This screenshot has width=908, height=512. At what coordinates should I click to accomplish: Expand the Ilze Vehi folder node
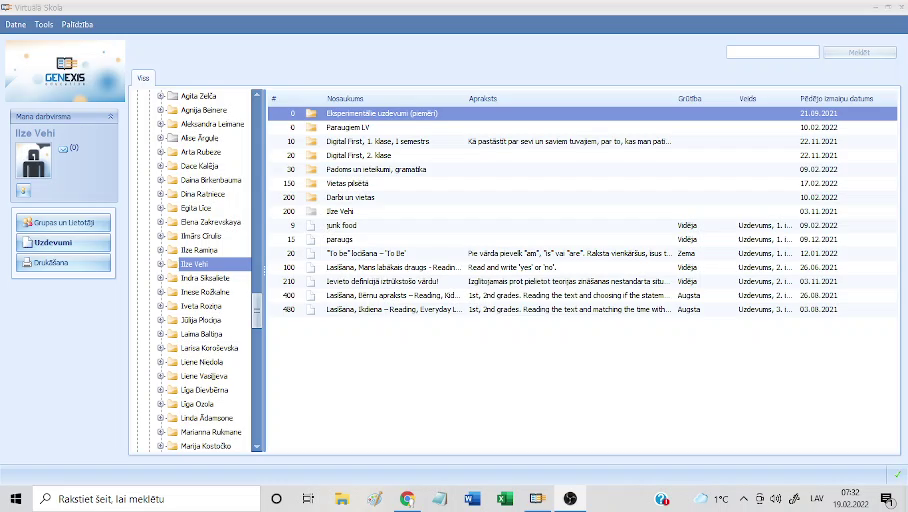coord(160,264)
